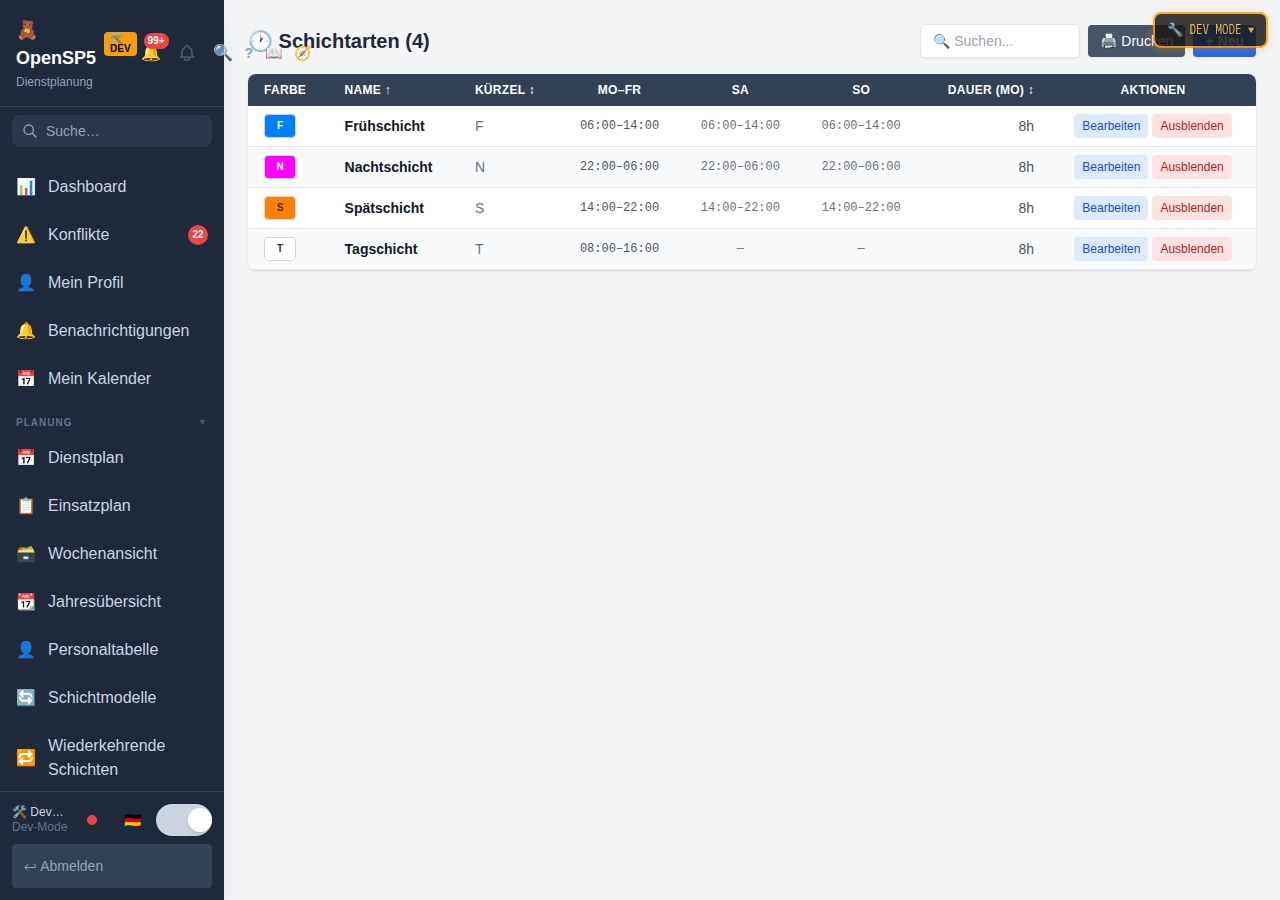This screenshot has height=900, width=1280.
Task: Click the German flag language icon
Action: click(x=132, y=820)
